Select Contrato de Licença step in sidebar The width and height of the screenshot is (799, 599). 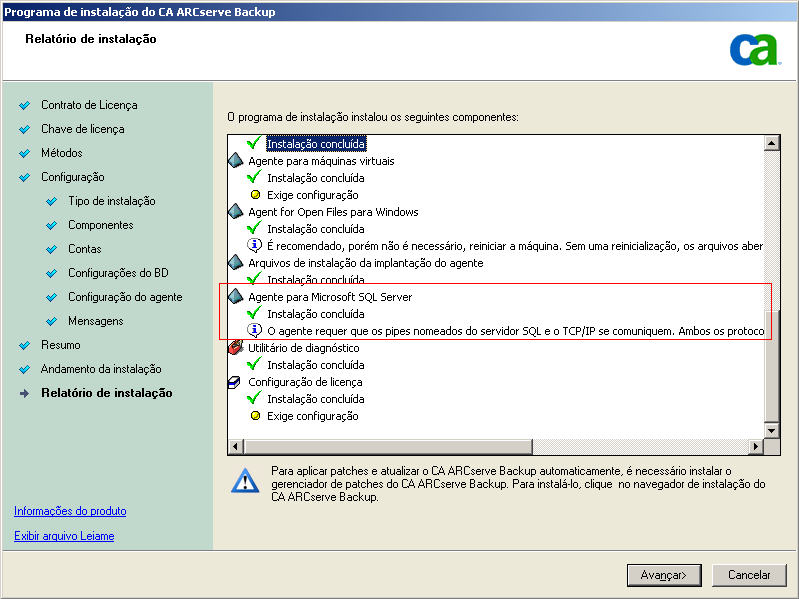(89, 105)
